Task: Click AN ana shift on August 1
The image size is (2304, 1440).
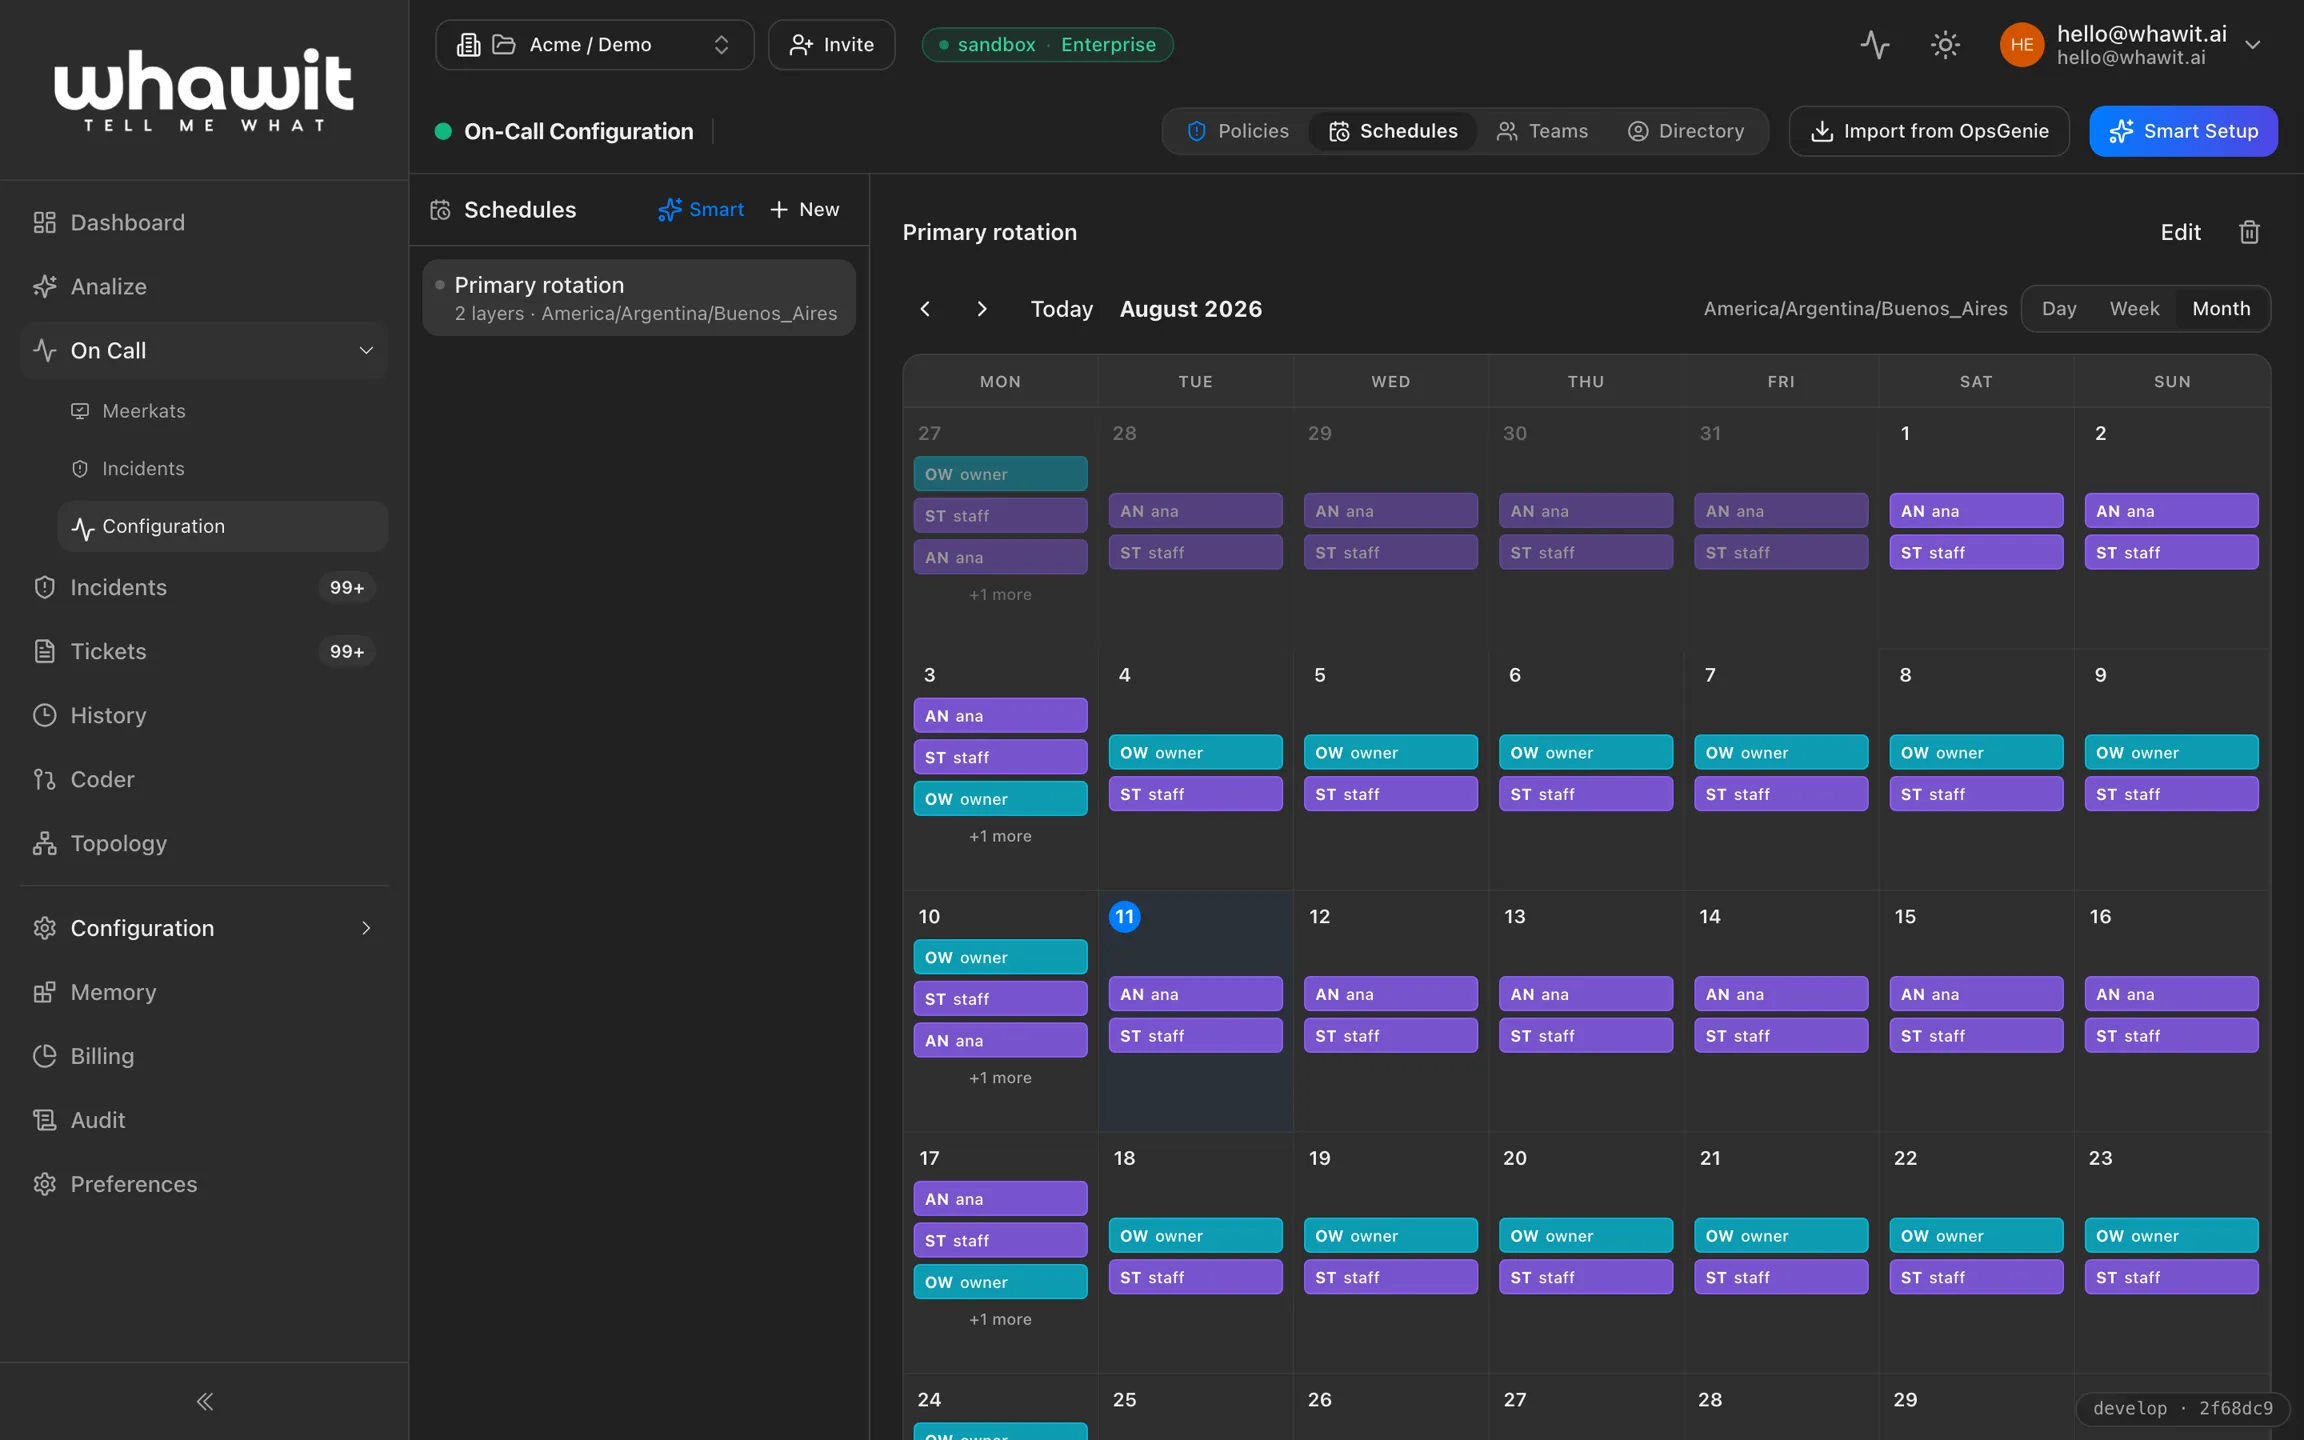Action: tap(1976, 510)
